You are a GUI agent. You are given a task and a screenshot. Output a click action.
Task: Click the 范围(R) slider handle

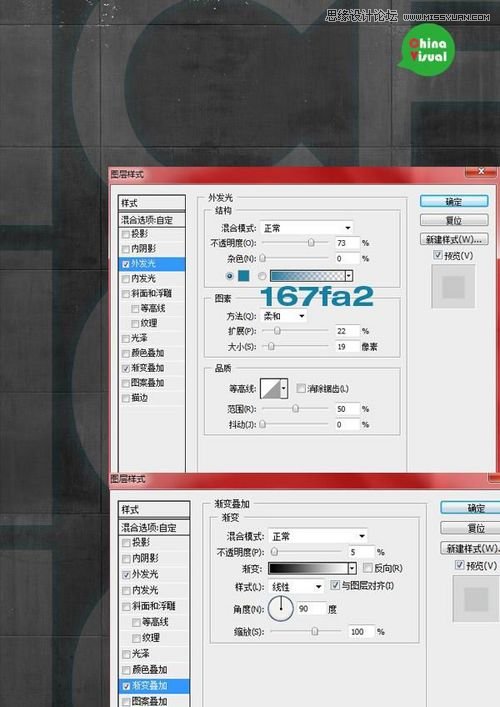tap(295, 409)
